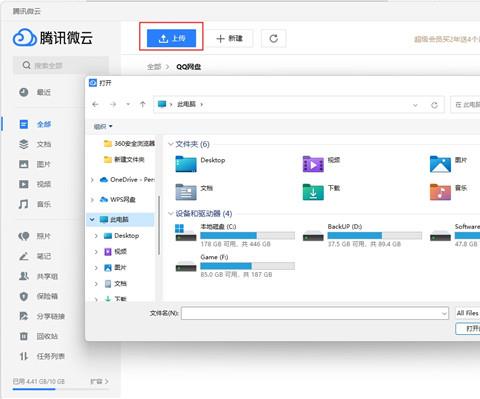This screenshot has height=399, width=480.
Task: Expand OneDrive node in tree
Action: coord(92,180)
